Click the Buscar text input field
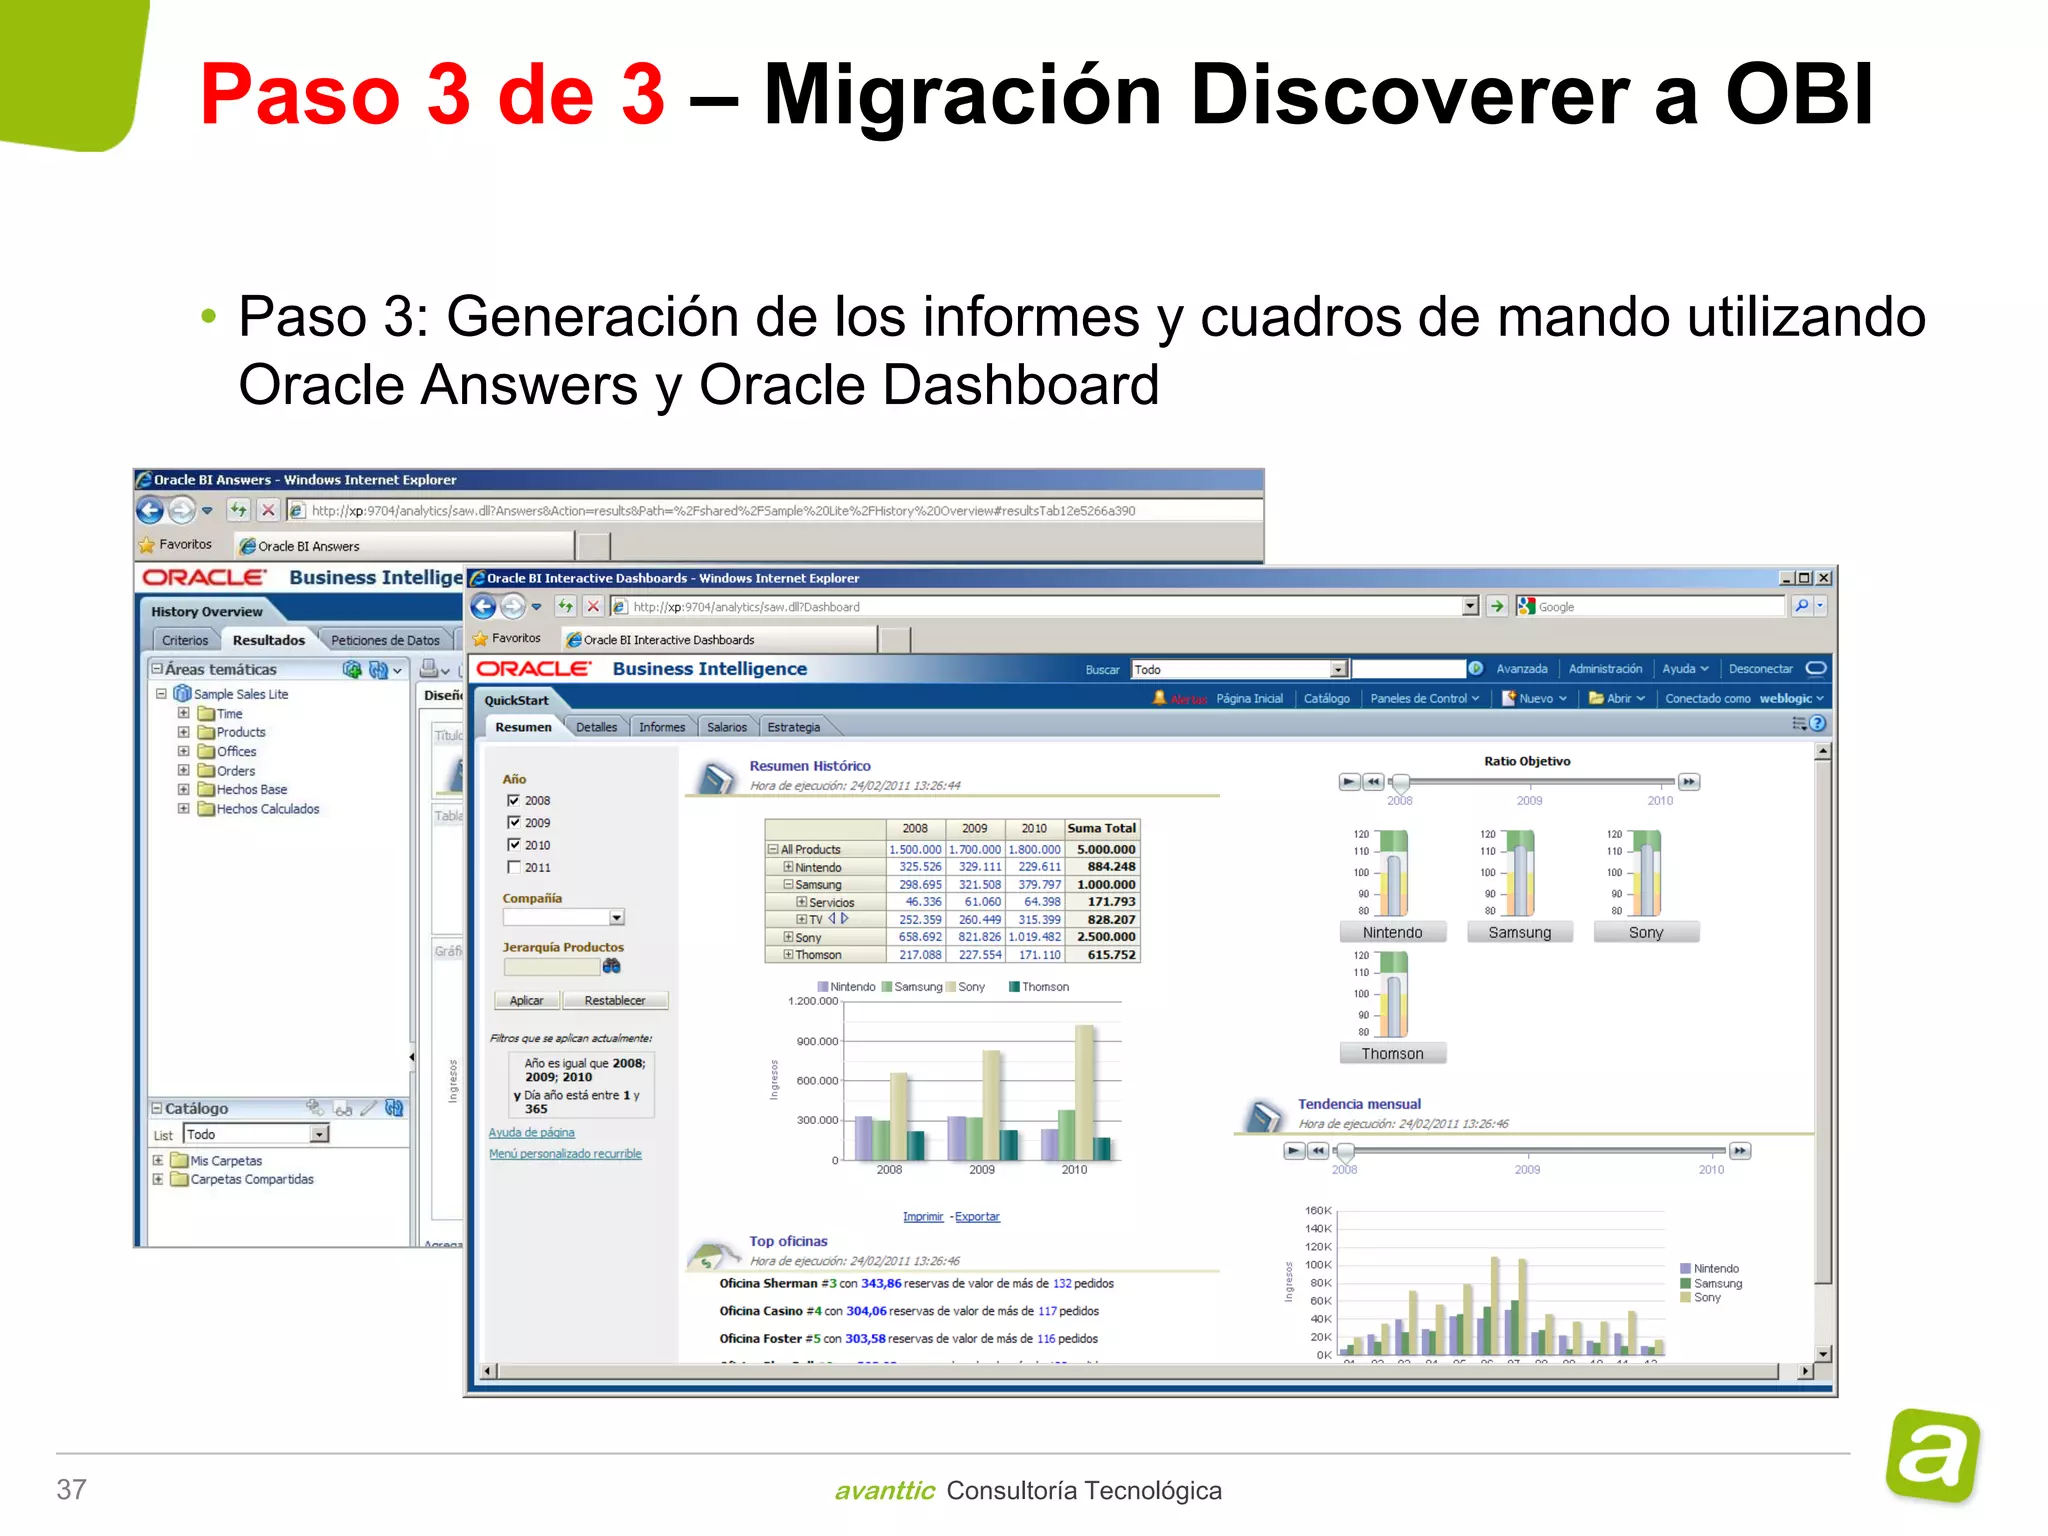Viewport: 2048px width, 1536px height. click(1408, 669)
